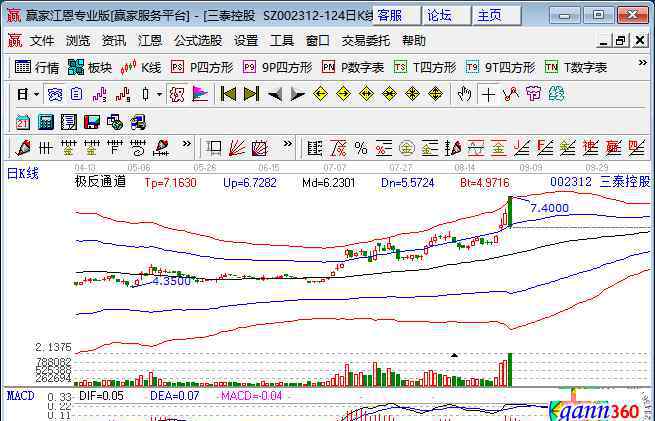Open the 行情 market quotes view
Viewport: 655px width, 421px height.
point(37,67)
